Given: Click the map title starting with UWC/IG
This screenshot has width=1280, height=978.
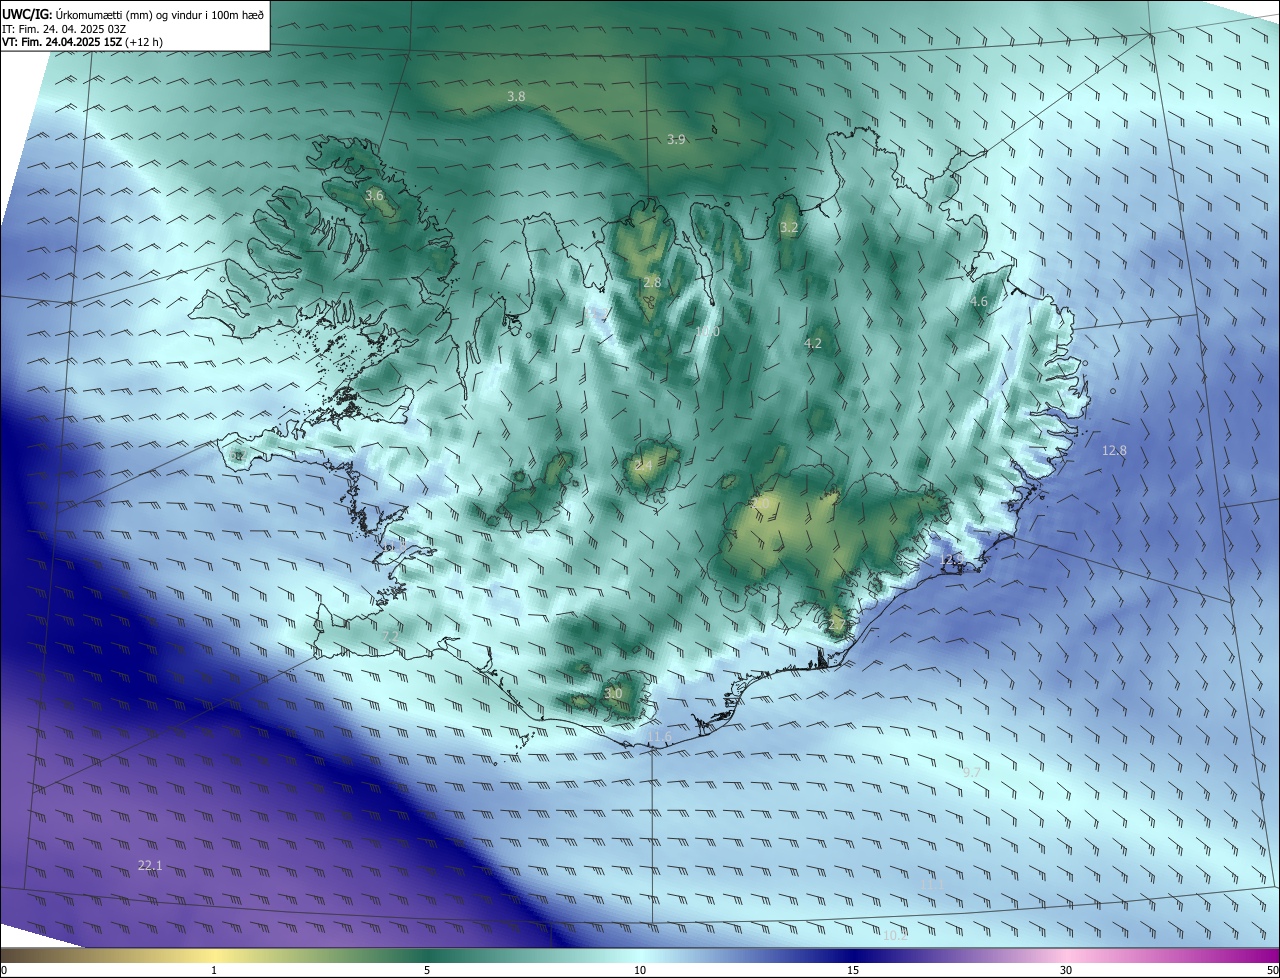Looking at the screenshot, I should click(x=133, y=13).
